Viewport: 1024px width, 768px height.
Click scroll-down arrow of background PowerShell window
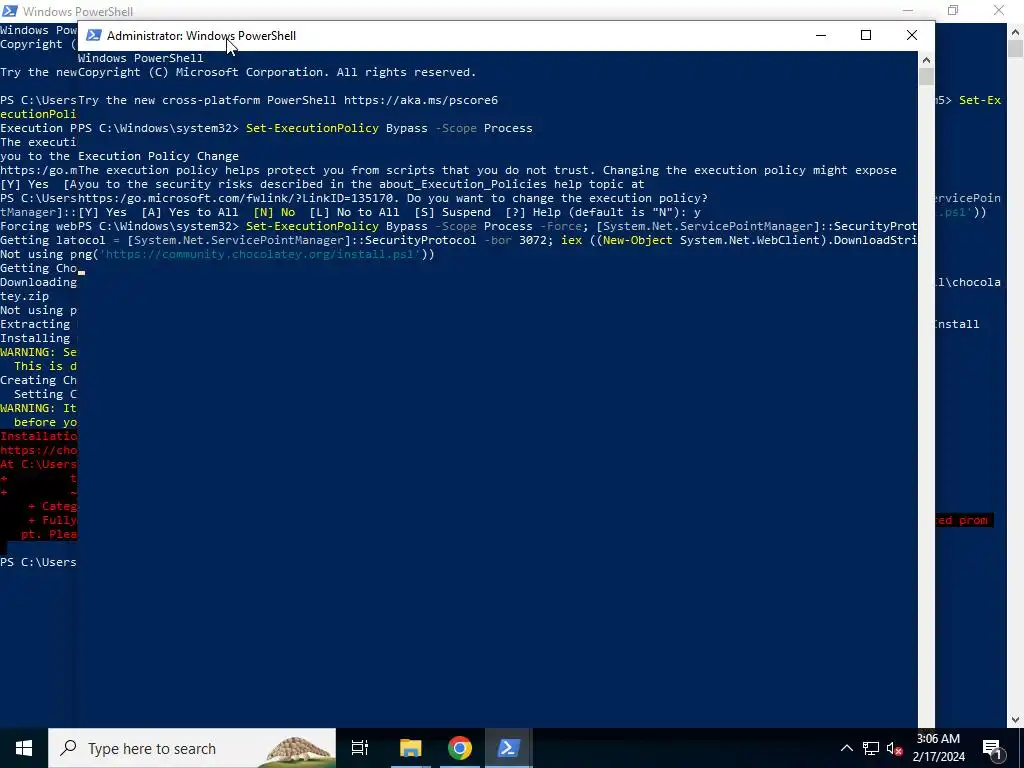coord(1015,720)
